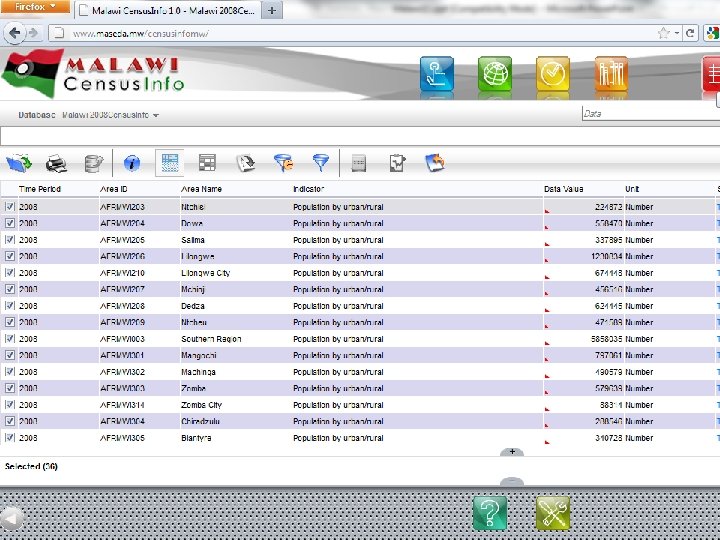
Task: Sort by Time Period column header
Action: [x=39, y=189]
